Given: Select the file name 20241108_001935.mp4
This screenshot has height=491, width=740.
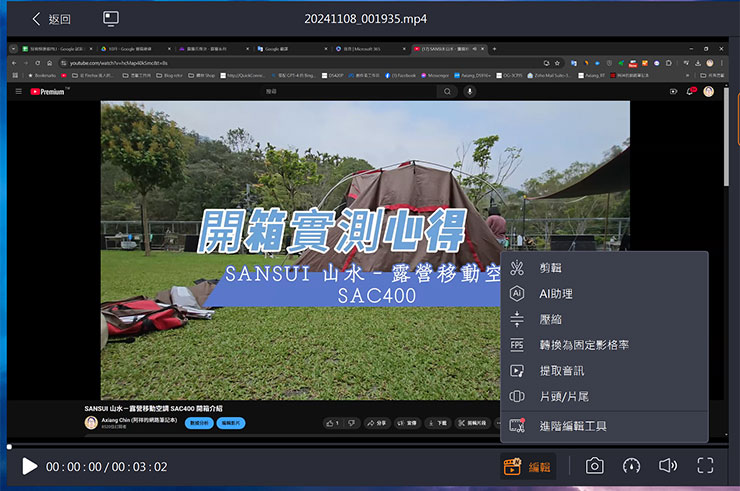Looking at the screenshot, I should click(365, 19).
